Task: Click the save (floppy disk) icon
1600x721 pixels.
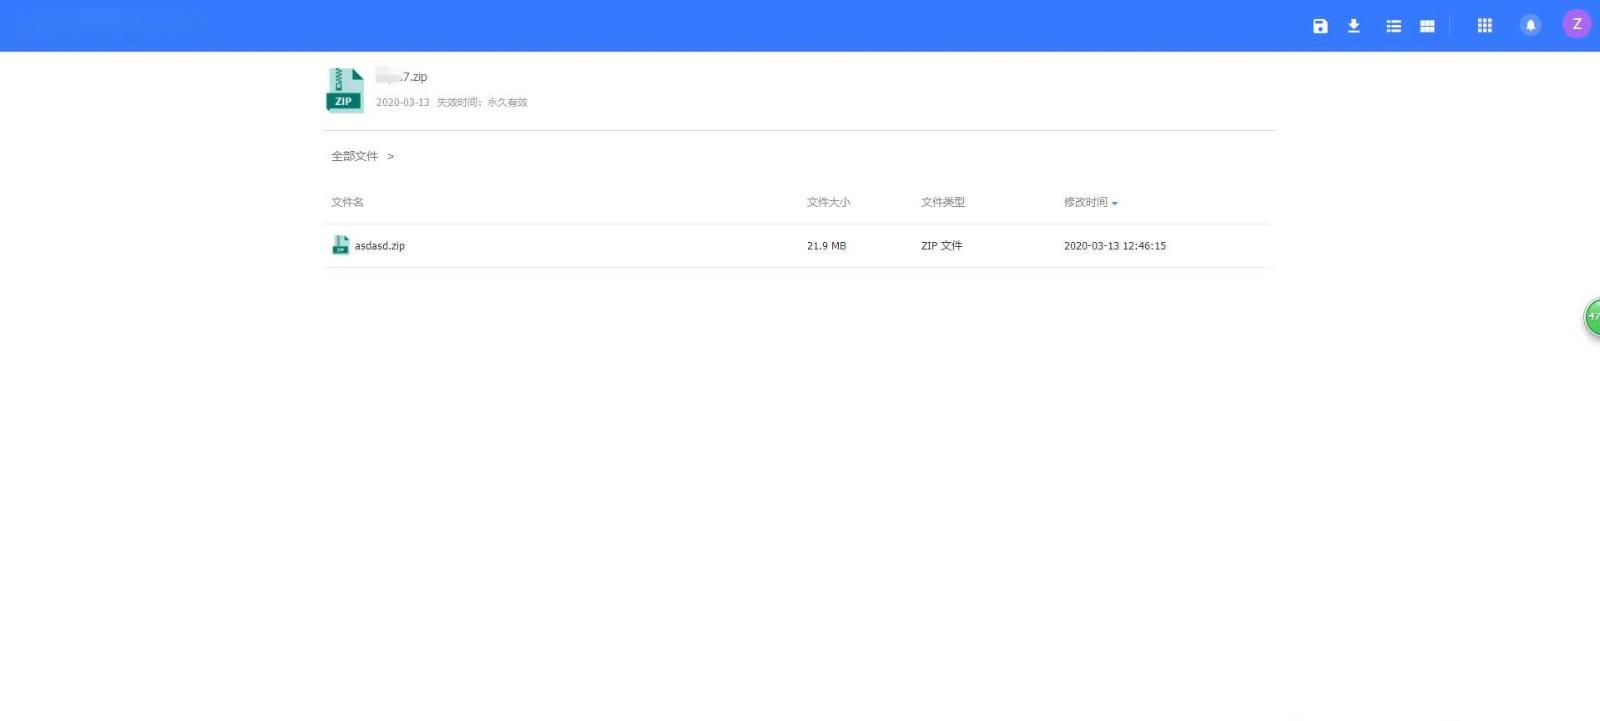Action: pos(1320,26)
